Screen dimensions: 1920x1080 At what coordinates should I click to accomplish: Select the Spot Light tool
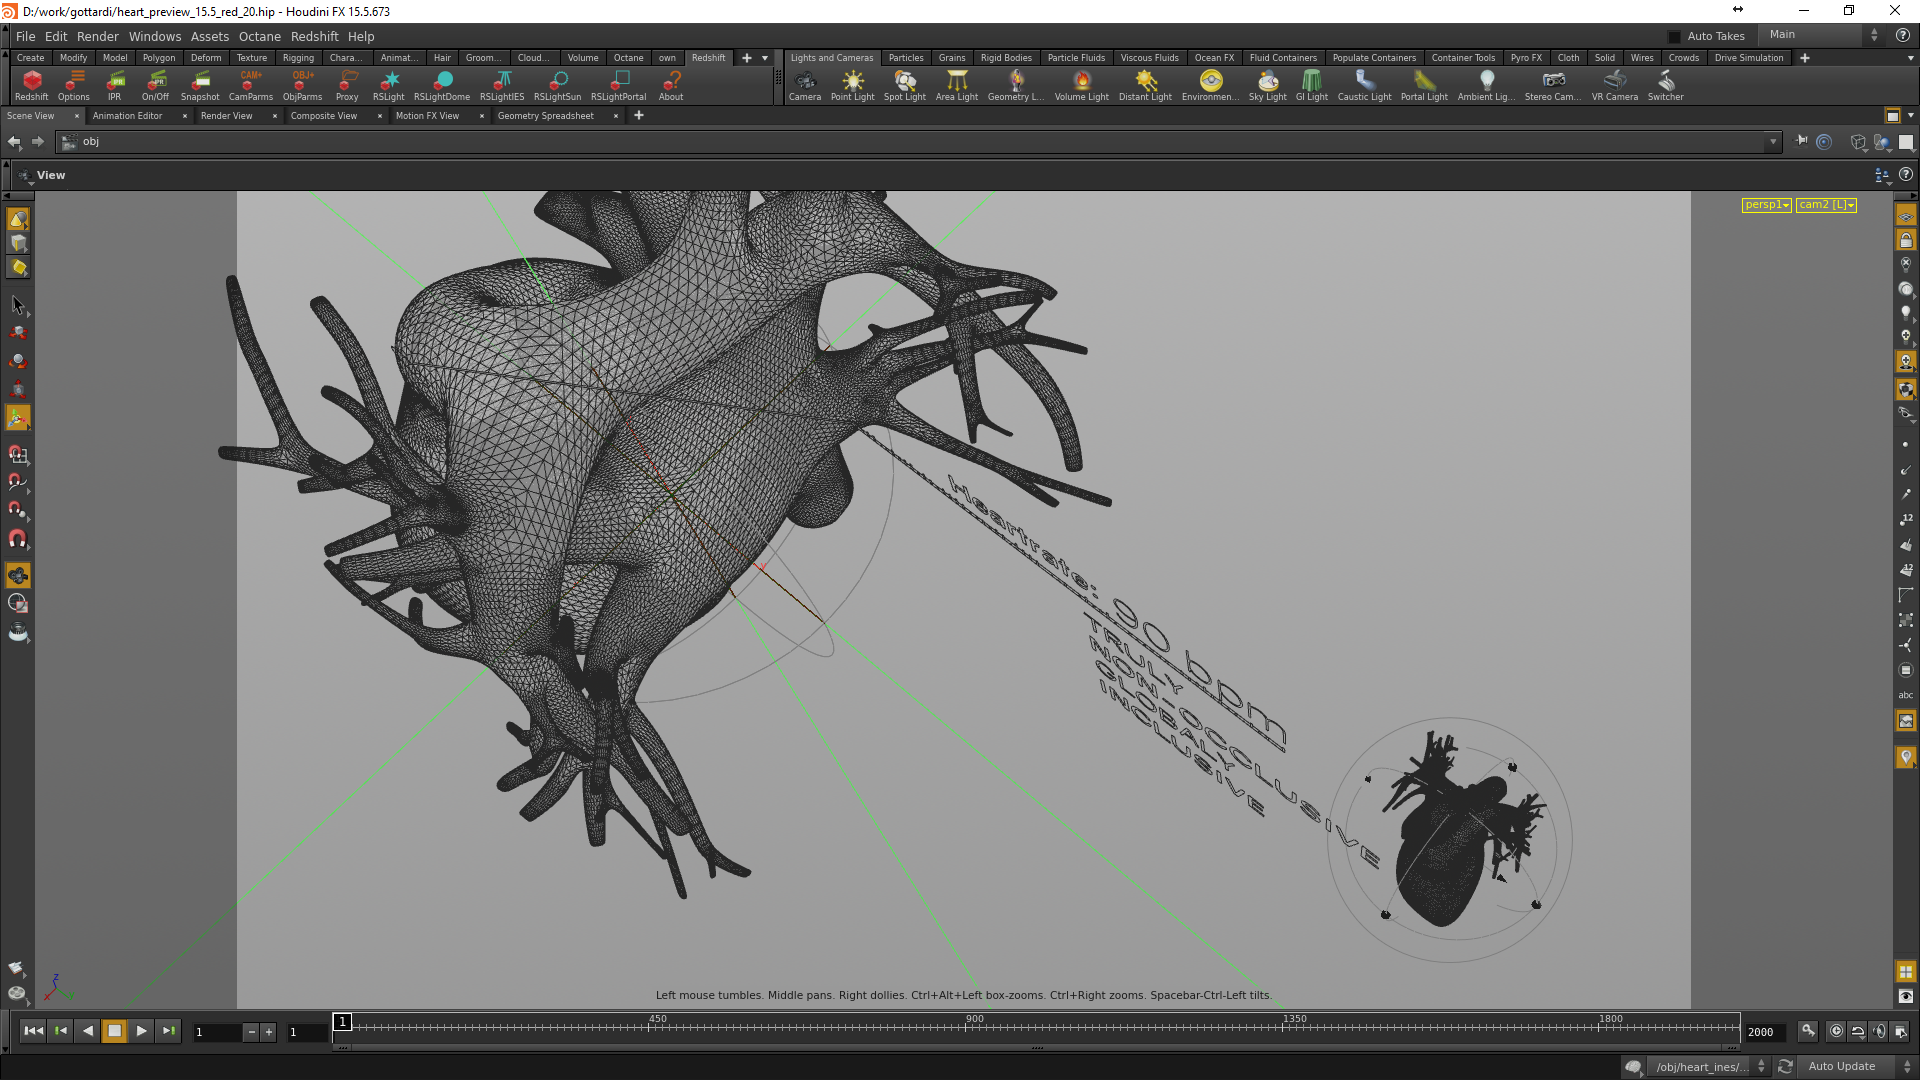pos(904,85)
